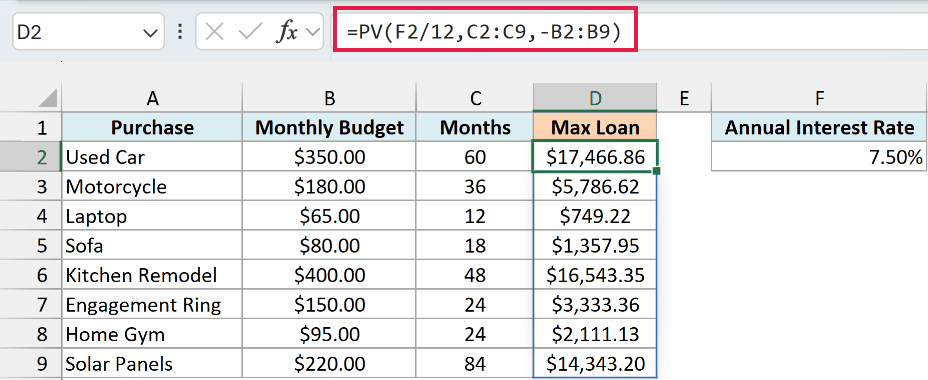Open the Name Box dropdown arrow

pos(150,33)
